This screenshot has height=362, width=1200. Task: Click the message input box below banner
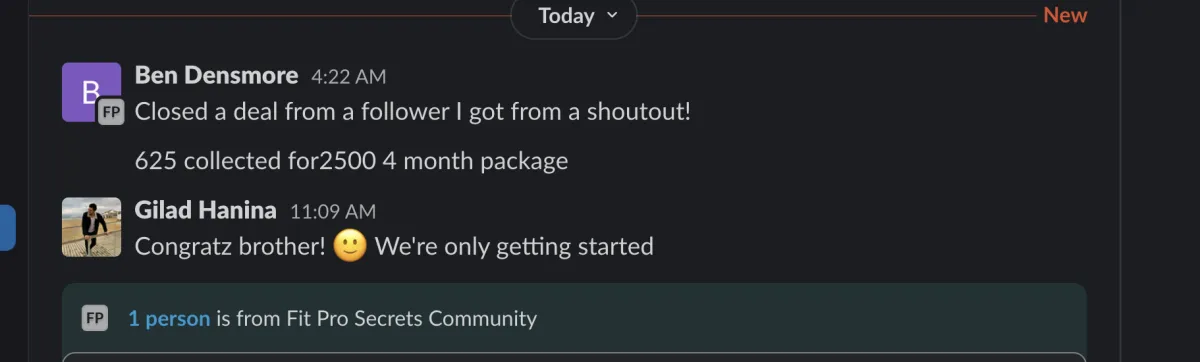(x=574, y=357)
